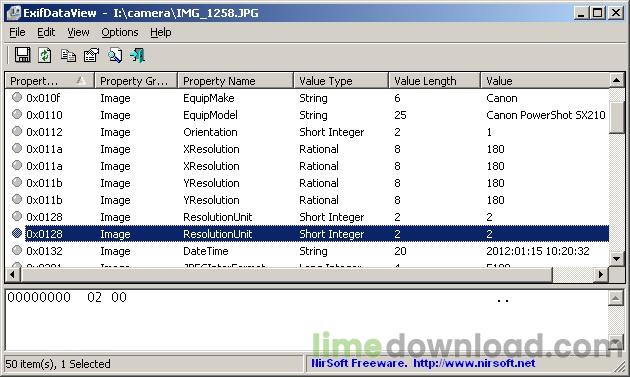Click the value 'Canon PowerShot SX210'

click(546, 115)
